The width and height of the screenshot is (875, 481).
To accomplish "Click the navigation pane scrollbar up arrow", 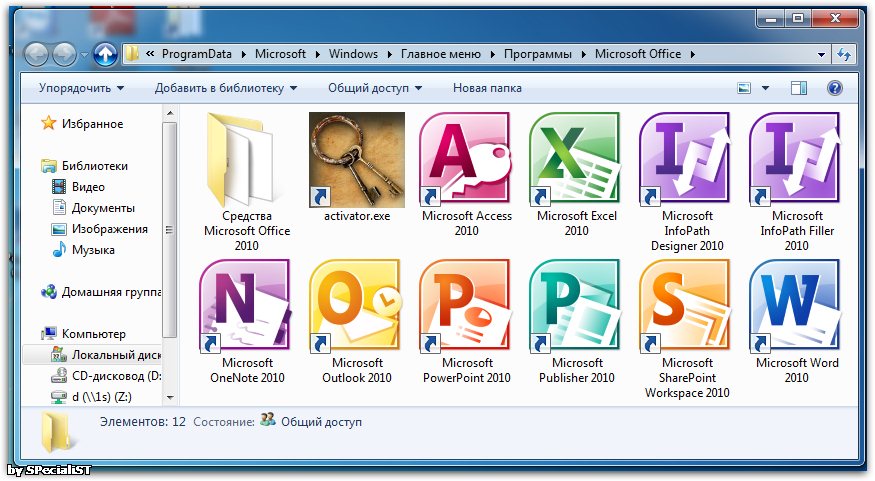I will [x=170, y=113].
